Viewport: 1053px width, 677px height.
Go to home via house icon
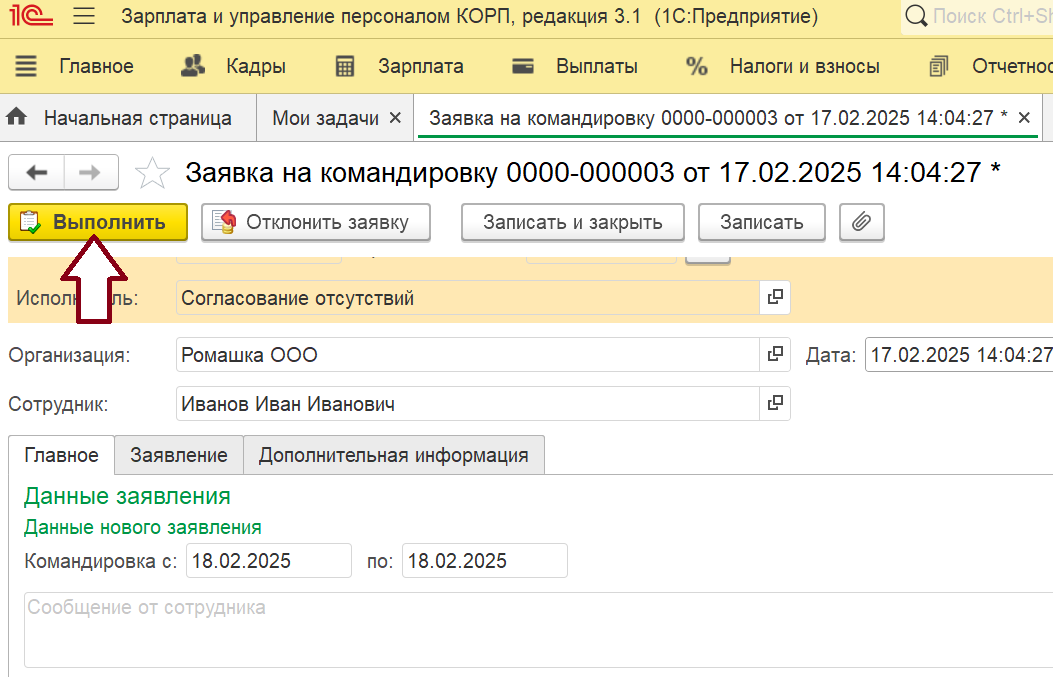(x=16, y=117)
